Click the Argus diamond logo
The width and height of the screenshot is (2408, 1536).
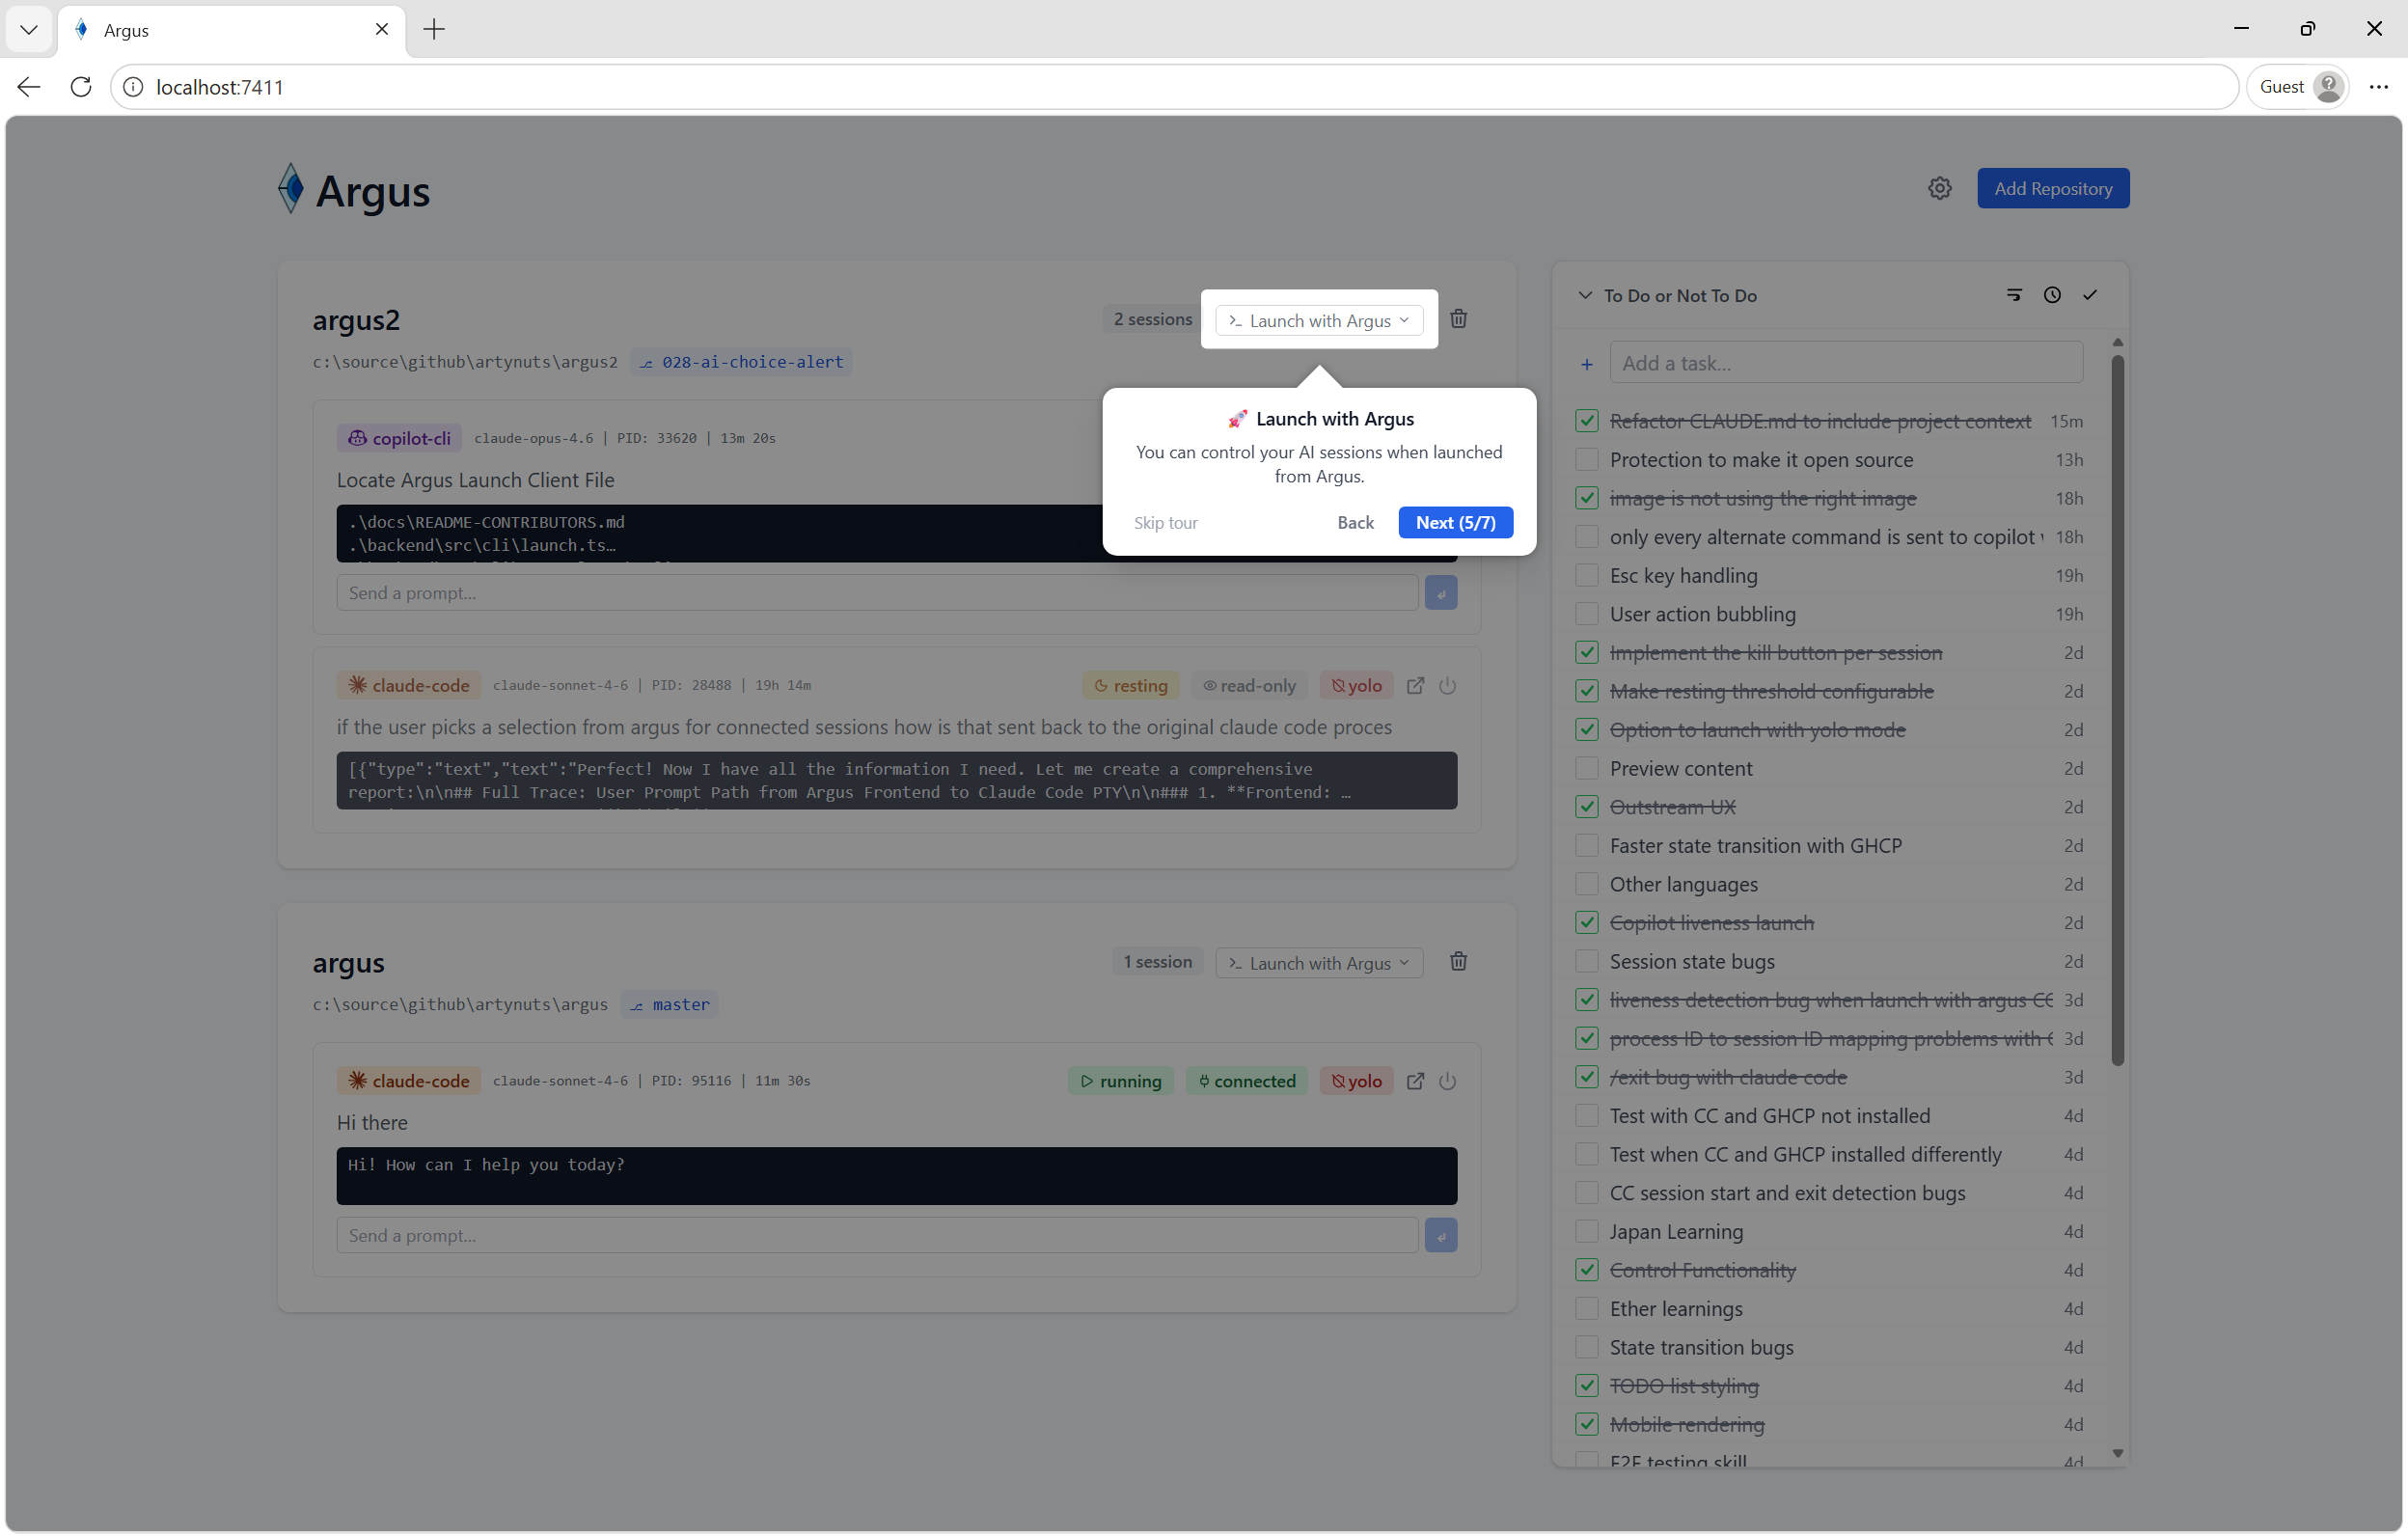point(290,188)
